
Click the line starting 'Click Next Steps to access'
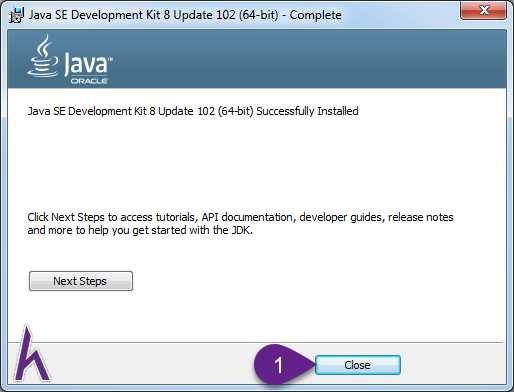point(240,217)
